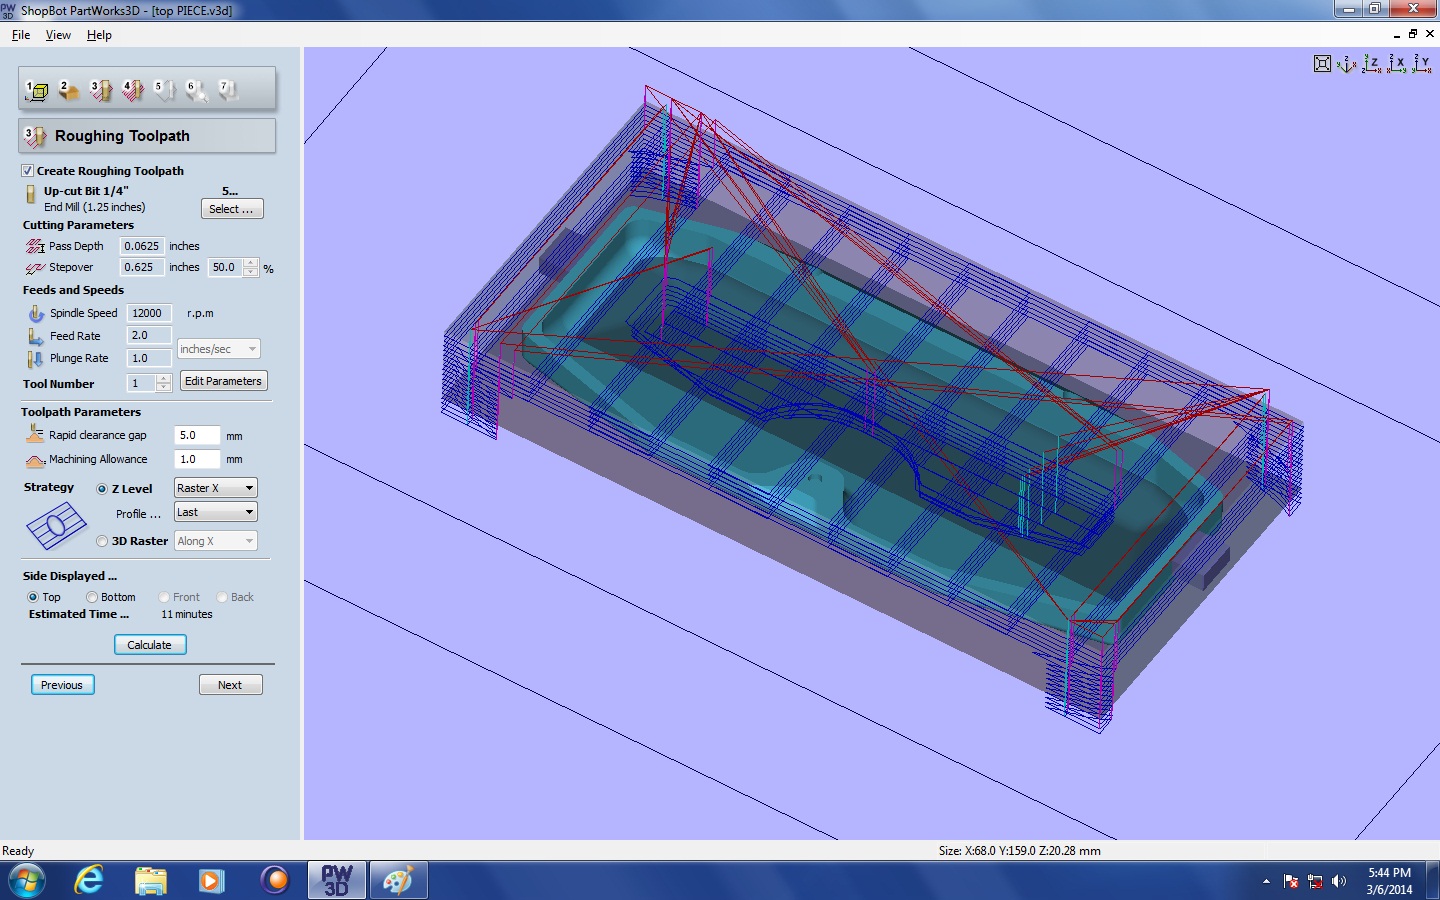
Task: Click the Next button
Action: point(231,685)
